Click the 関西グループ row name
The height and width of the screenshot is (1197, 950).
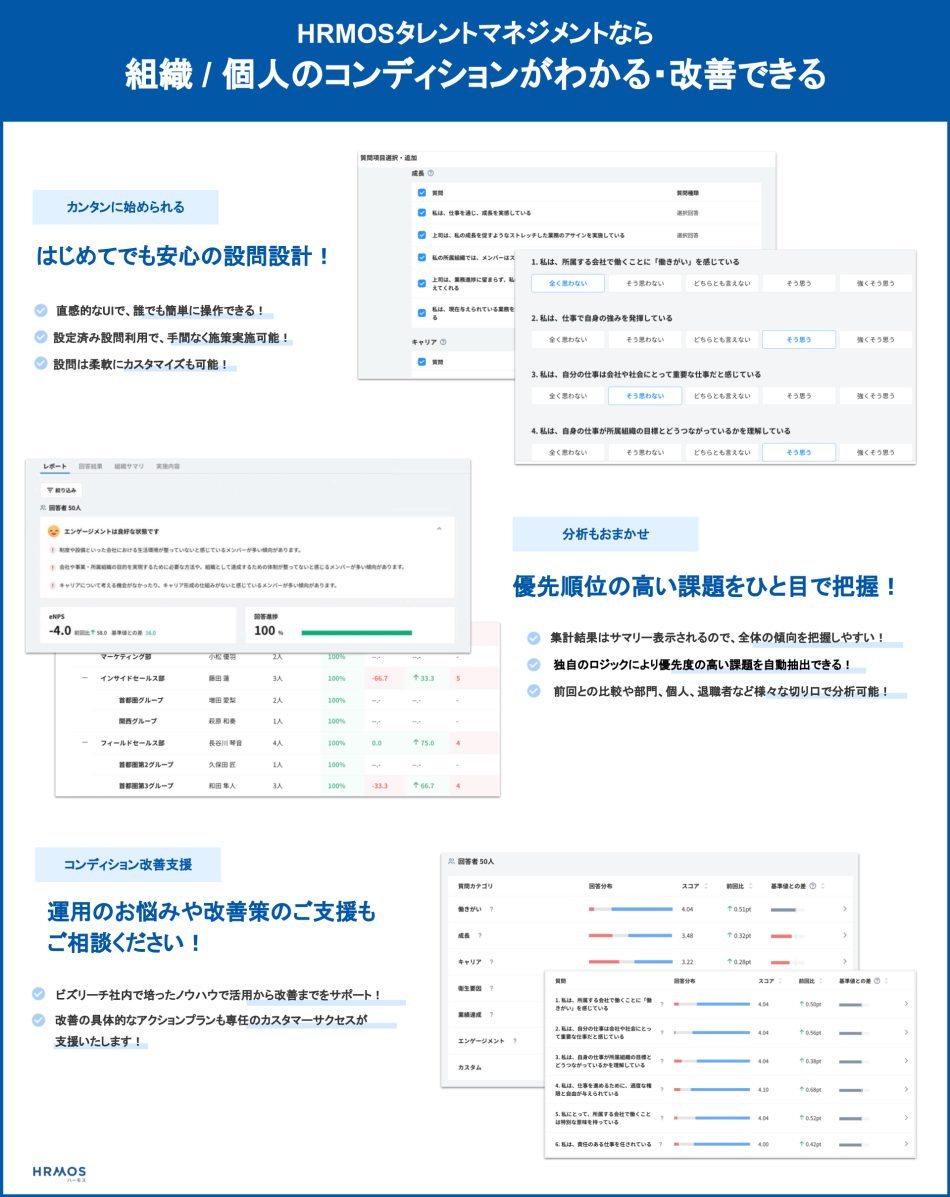coord(137,721)
